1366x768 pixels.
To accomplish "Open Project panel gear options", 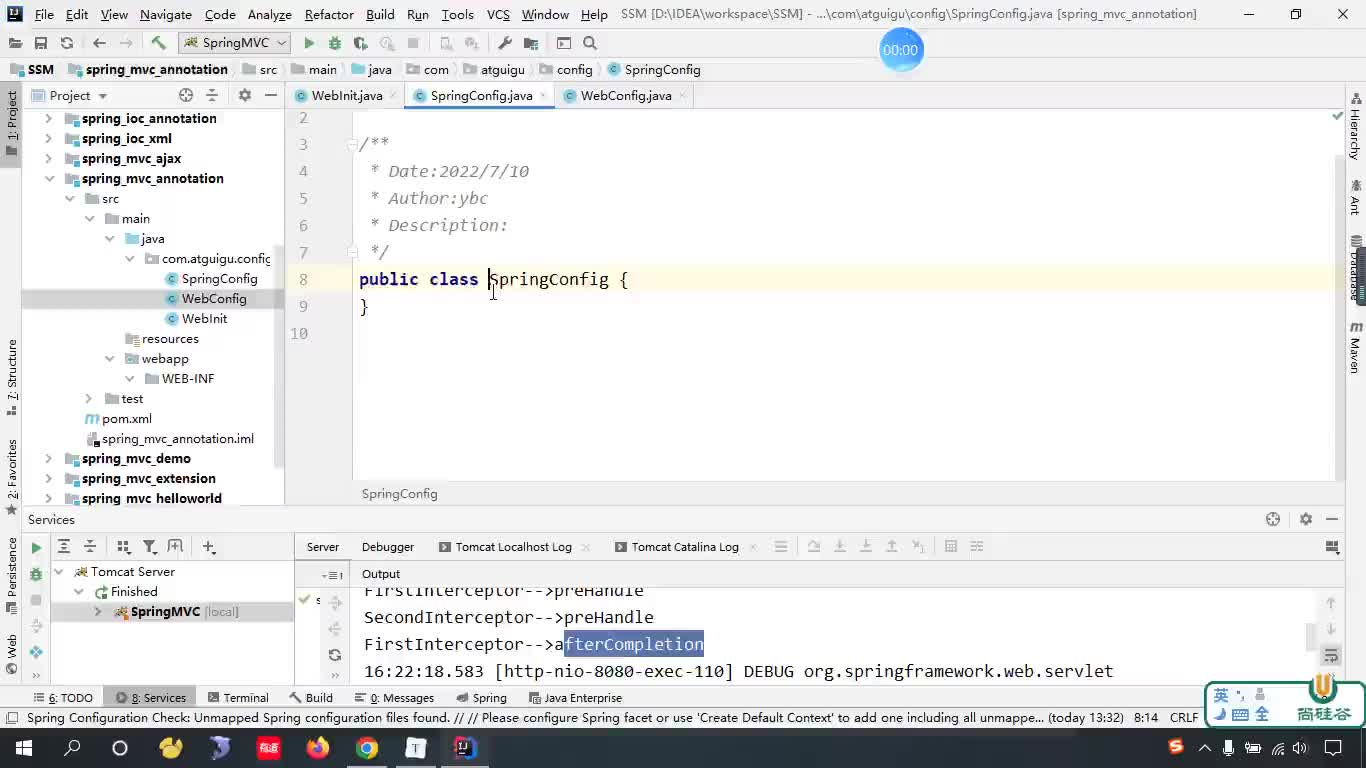I will coord(245,95).
